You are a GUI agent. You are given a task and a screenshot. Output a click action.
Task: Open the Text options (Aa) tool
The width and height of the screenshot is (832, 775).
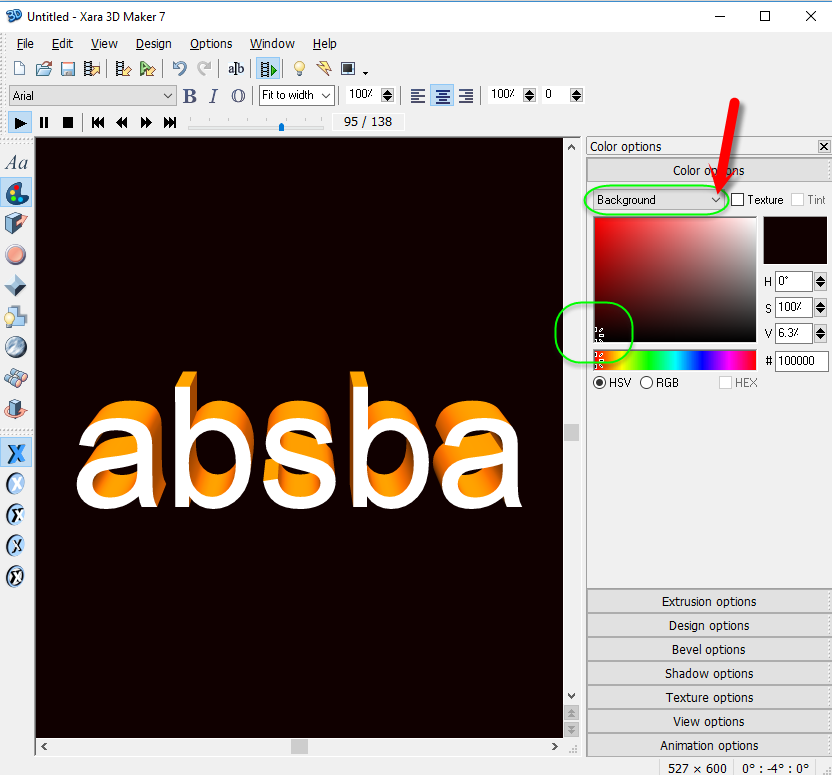coord(17,163)
